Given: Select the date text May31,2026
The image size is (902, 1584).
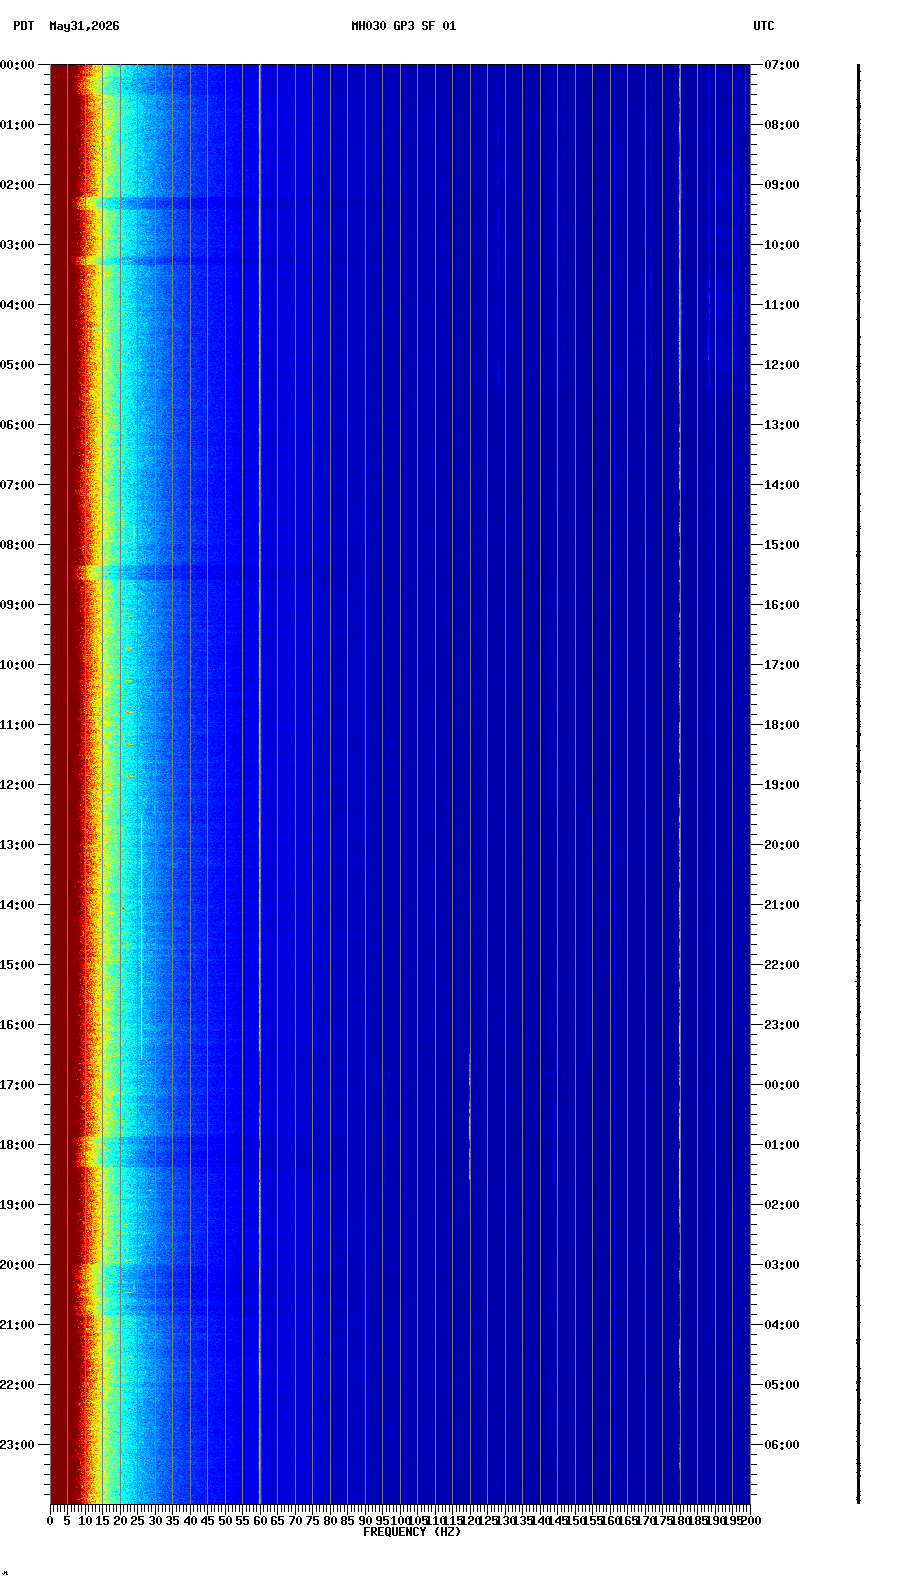Looking at the screenshot, I should click(84, 26).
